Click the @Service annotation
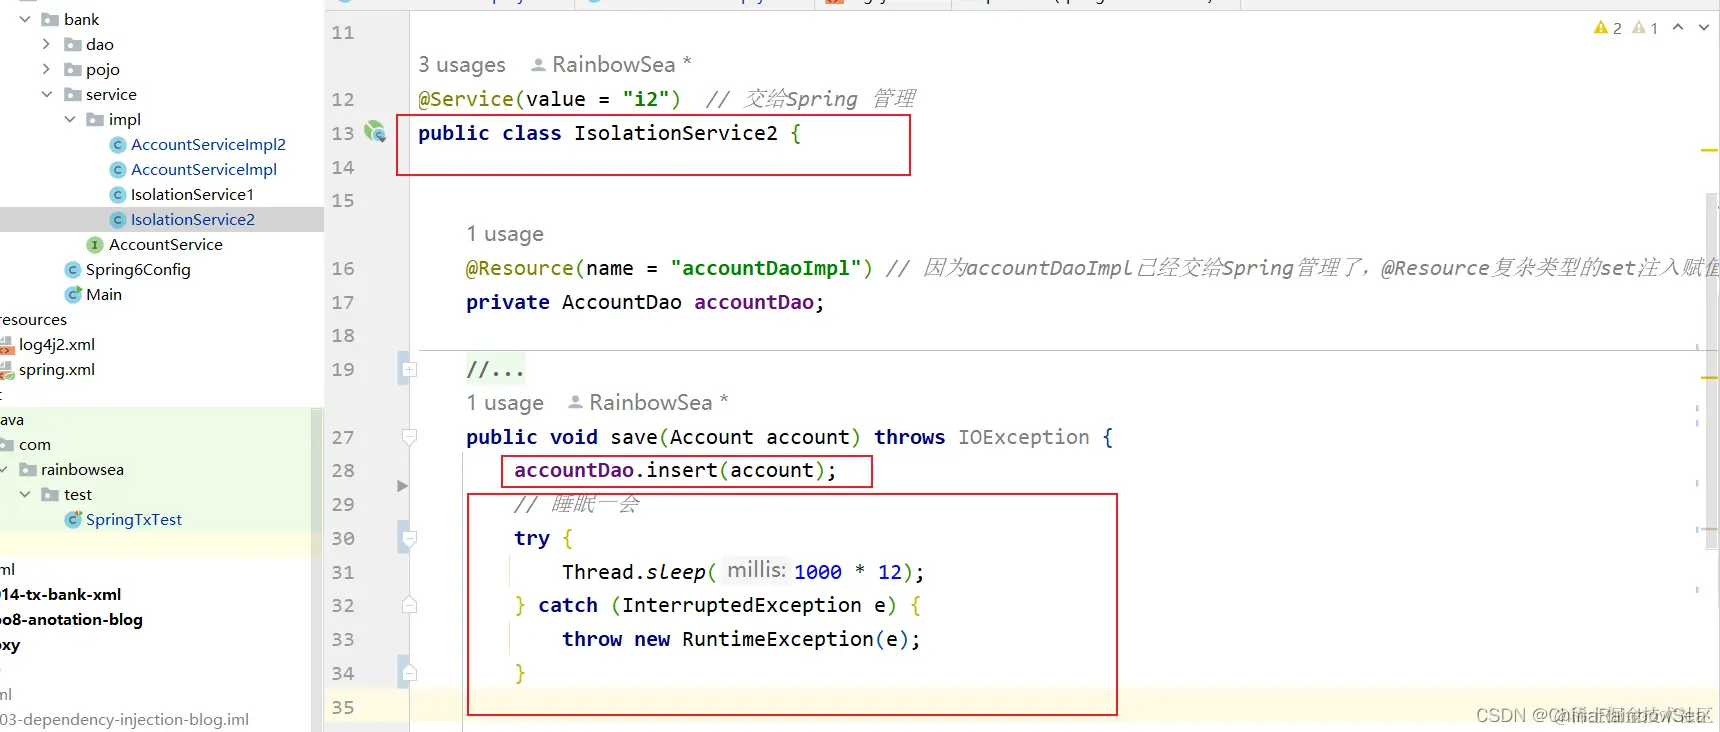This screenshot has width=1720, height=732. coord(466,99)
